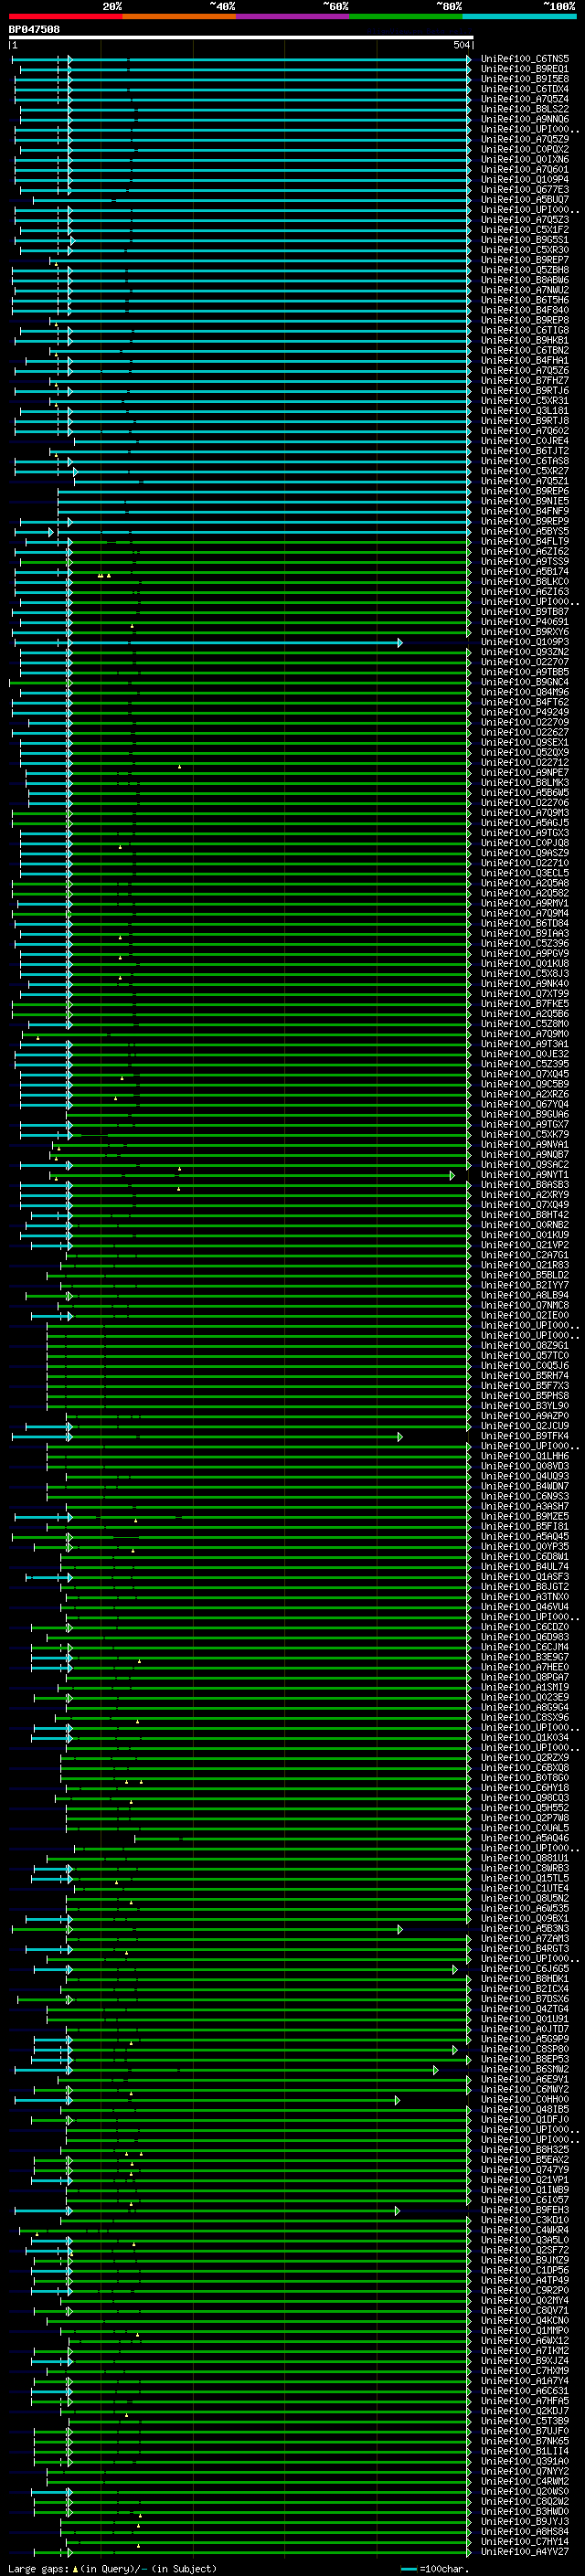585x2576 pixels.
Task: Click the white query sequence bar
Action: tap(241, 37)
